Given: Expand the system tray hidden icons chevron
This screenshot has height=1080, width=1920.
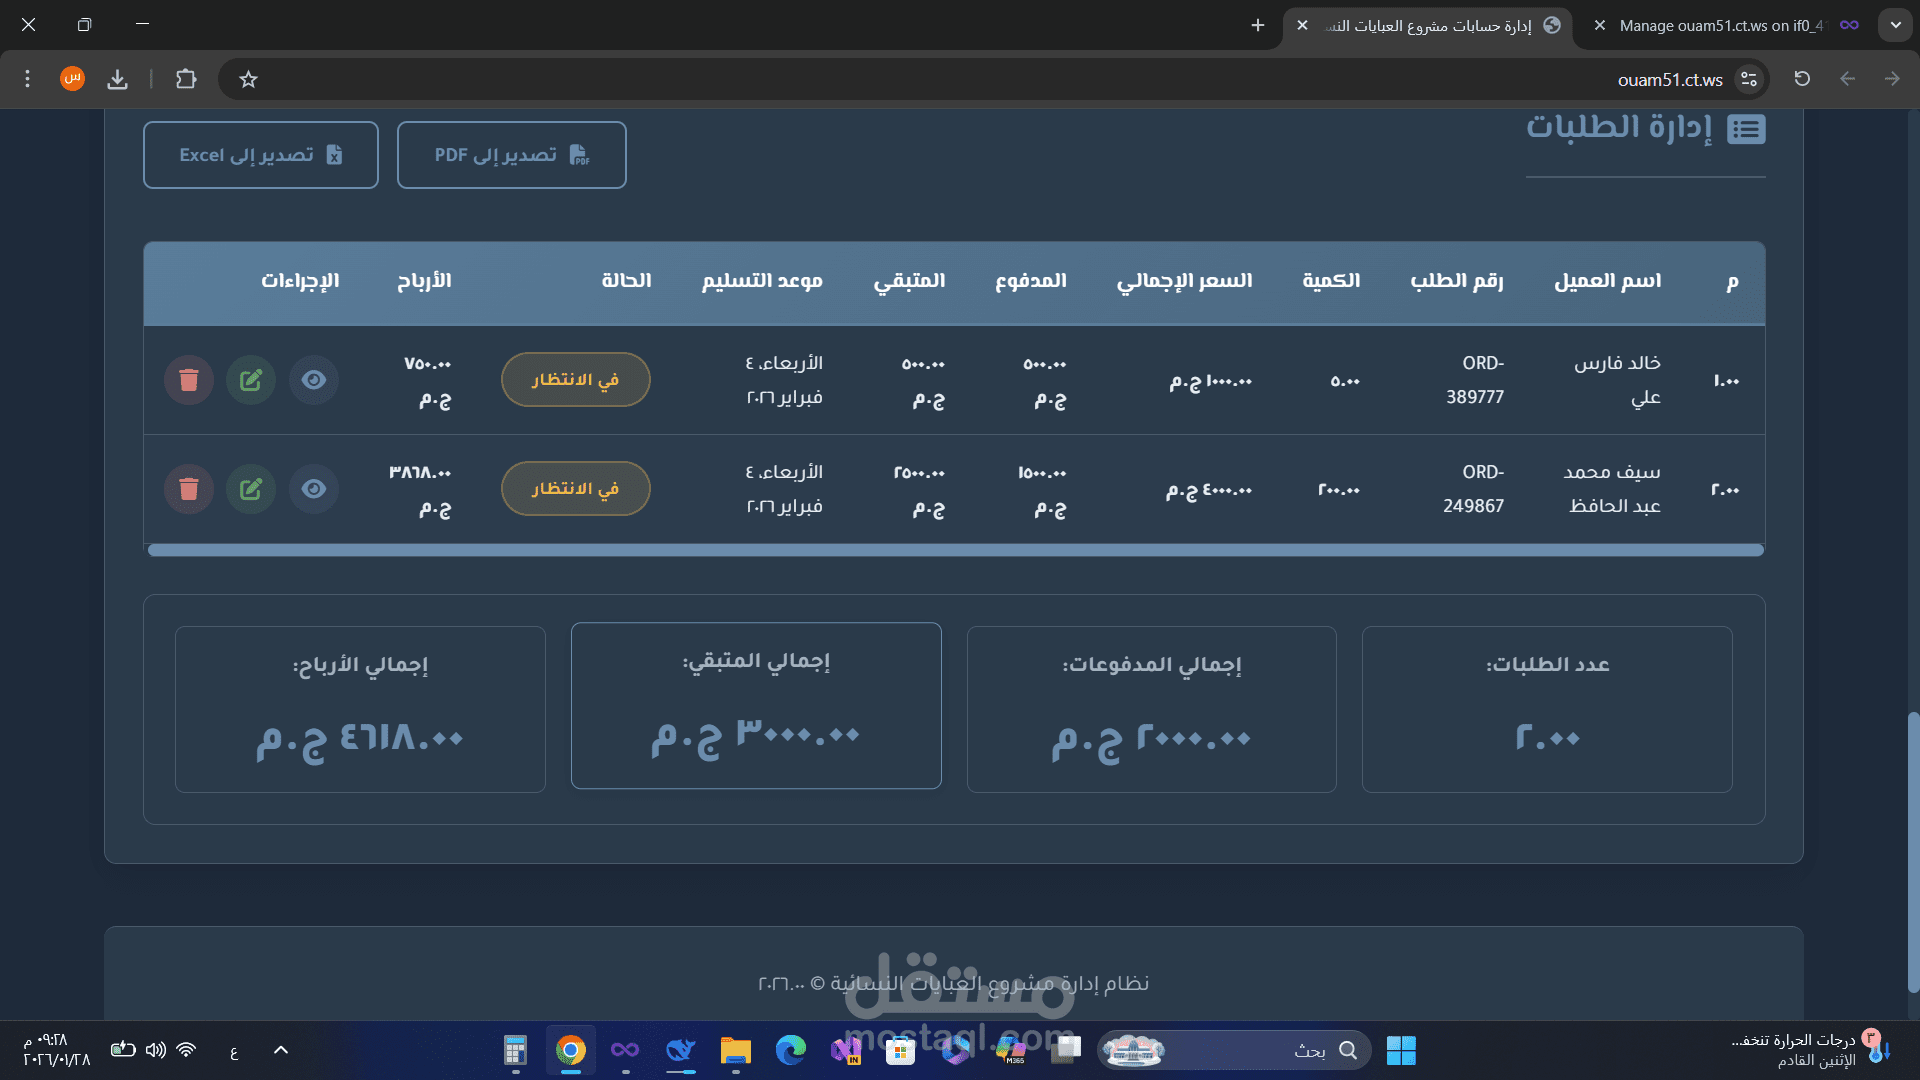Looking at the screenshot, I should click(281, 1050).
